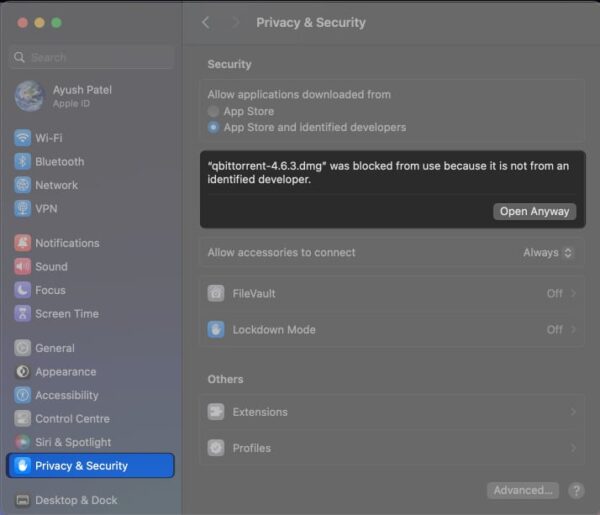Click the Focus label in sidebar

tap(50, 290)
